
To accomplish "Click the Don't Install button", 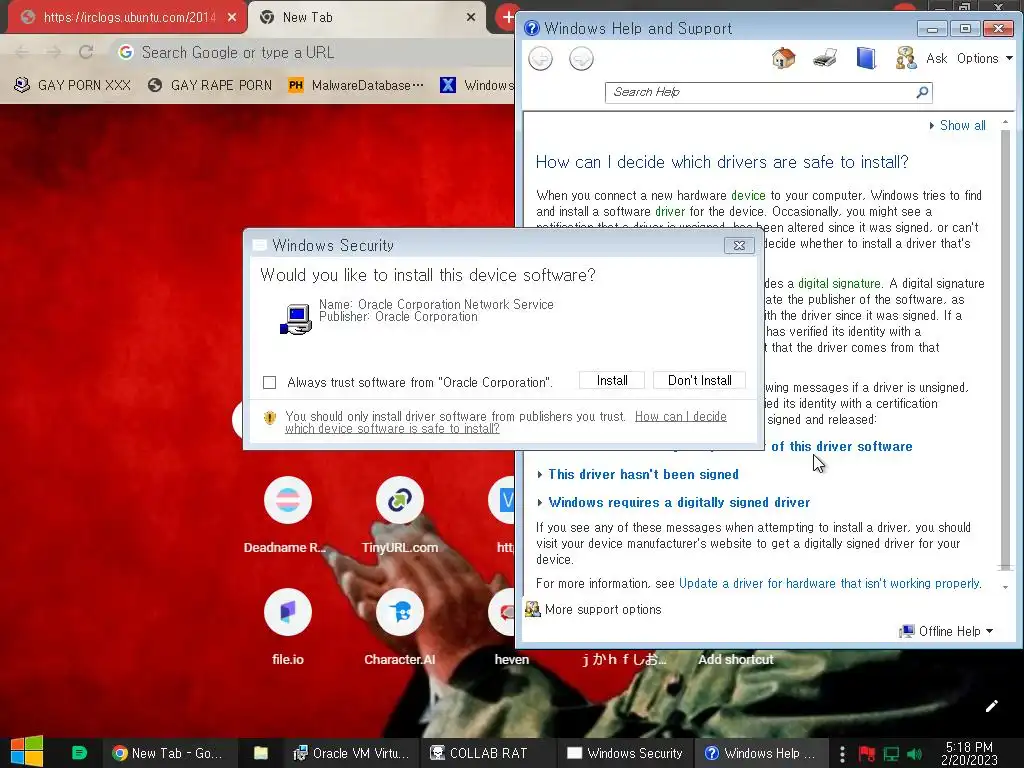I will pyautogui.click(x=699, y=381).
